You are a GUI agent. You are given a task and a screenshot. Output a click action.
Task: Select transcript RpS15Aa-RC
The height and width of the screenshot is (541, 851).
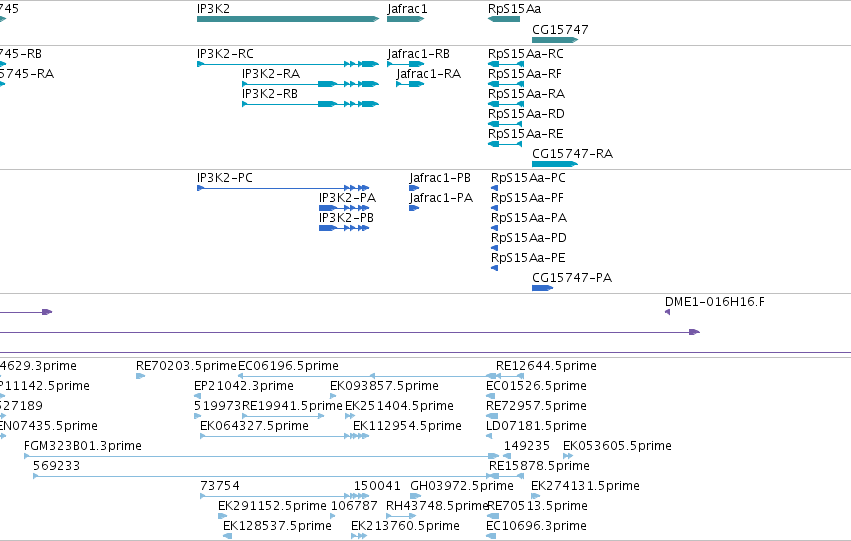(506, 64)
